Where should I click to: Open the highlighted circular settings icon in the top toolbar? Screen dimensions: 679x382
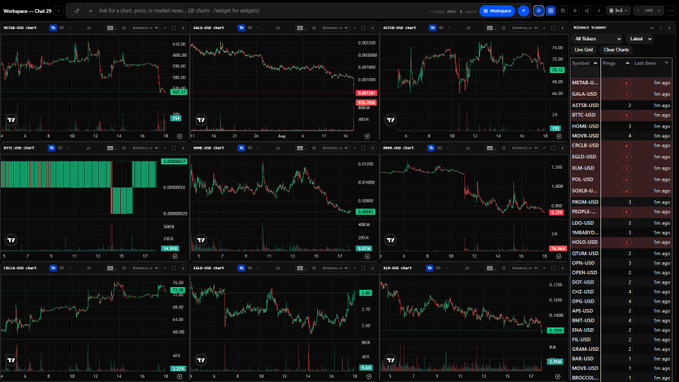tap(538, 11)
